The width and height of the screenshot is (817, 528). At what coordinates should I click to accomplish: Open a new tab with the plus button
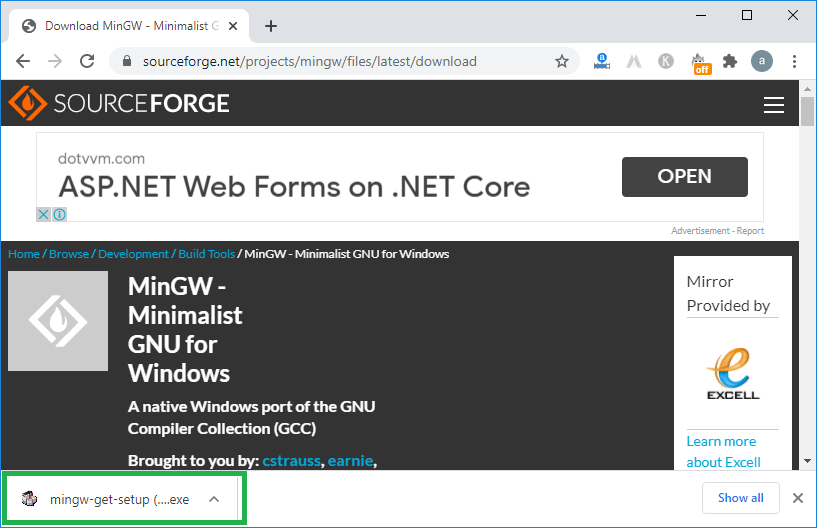coord(271,26)
